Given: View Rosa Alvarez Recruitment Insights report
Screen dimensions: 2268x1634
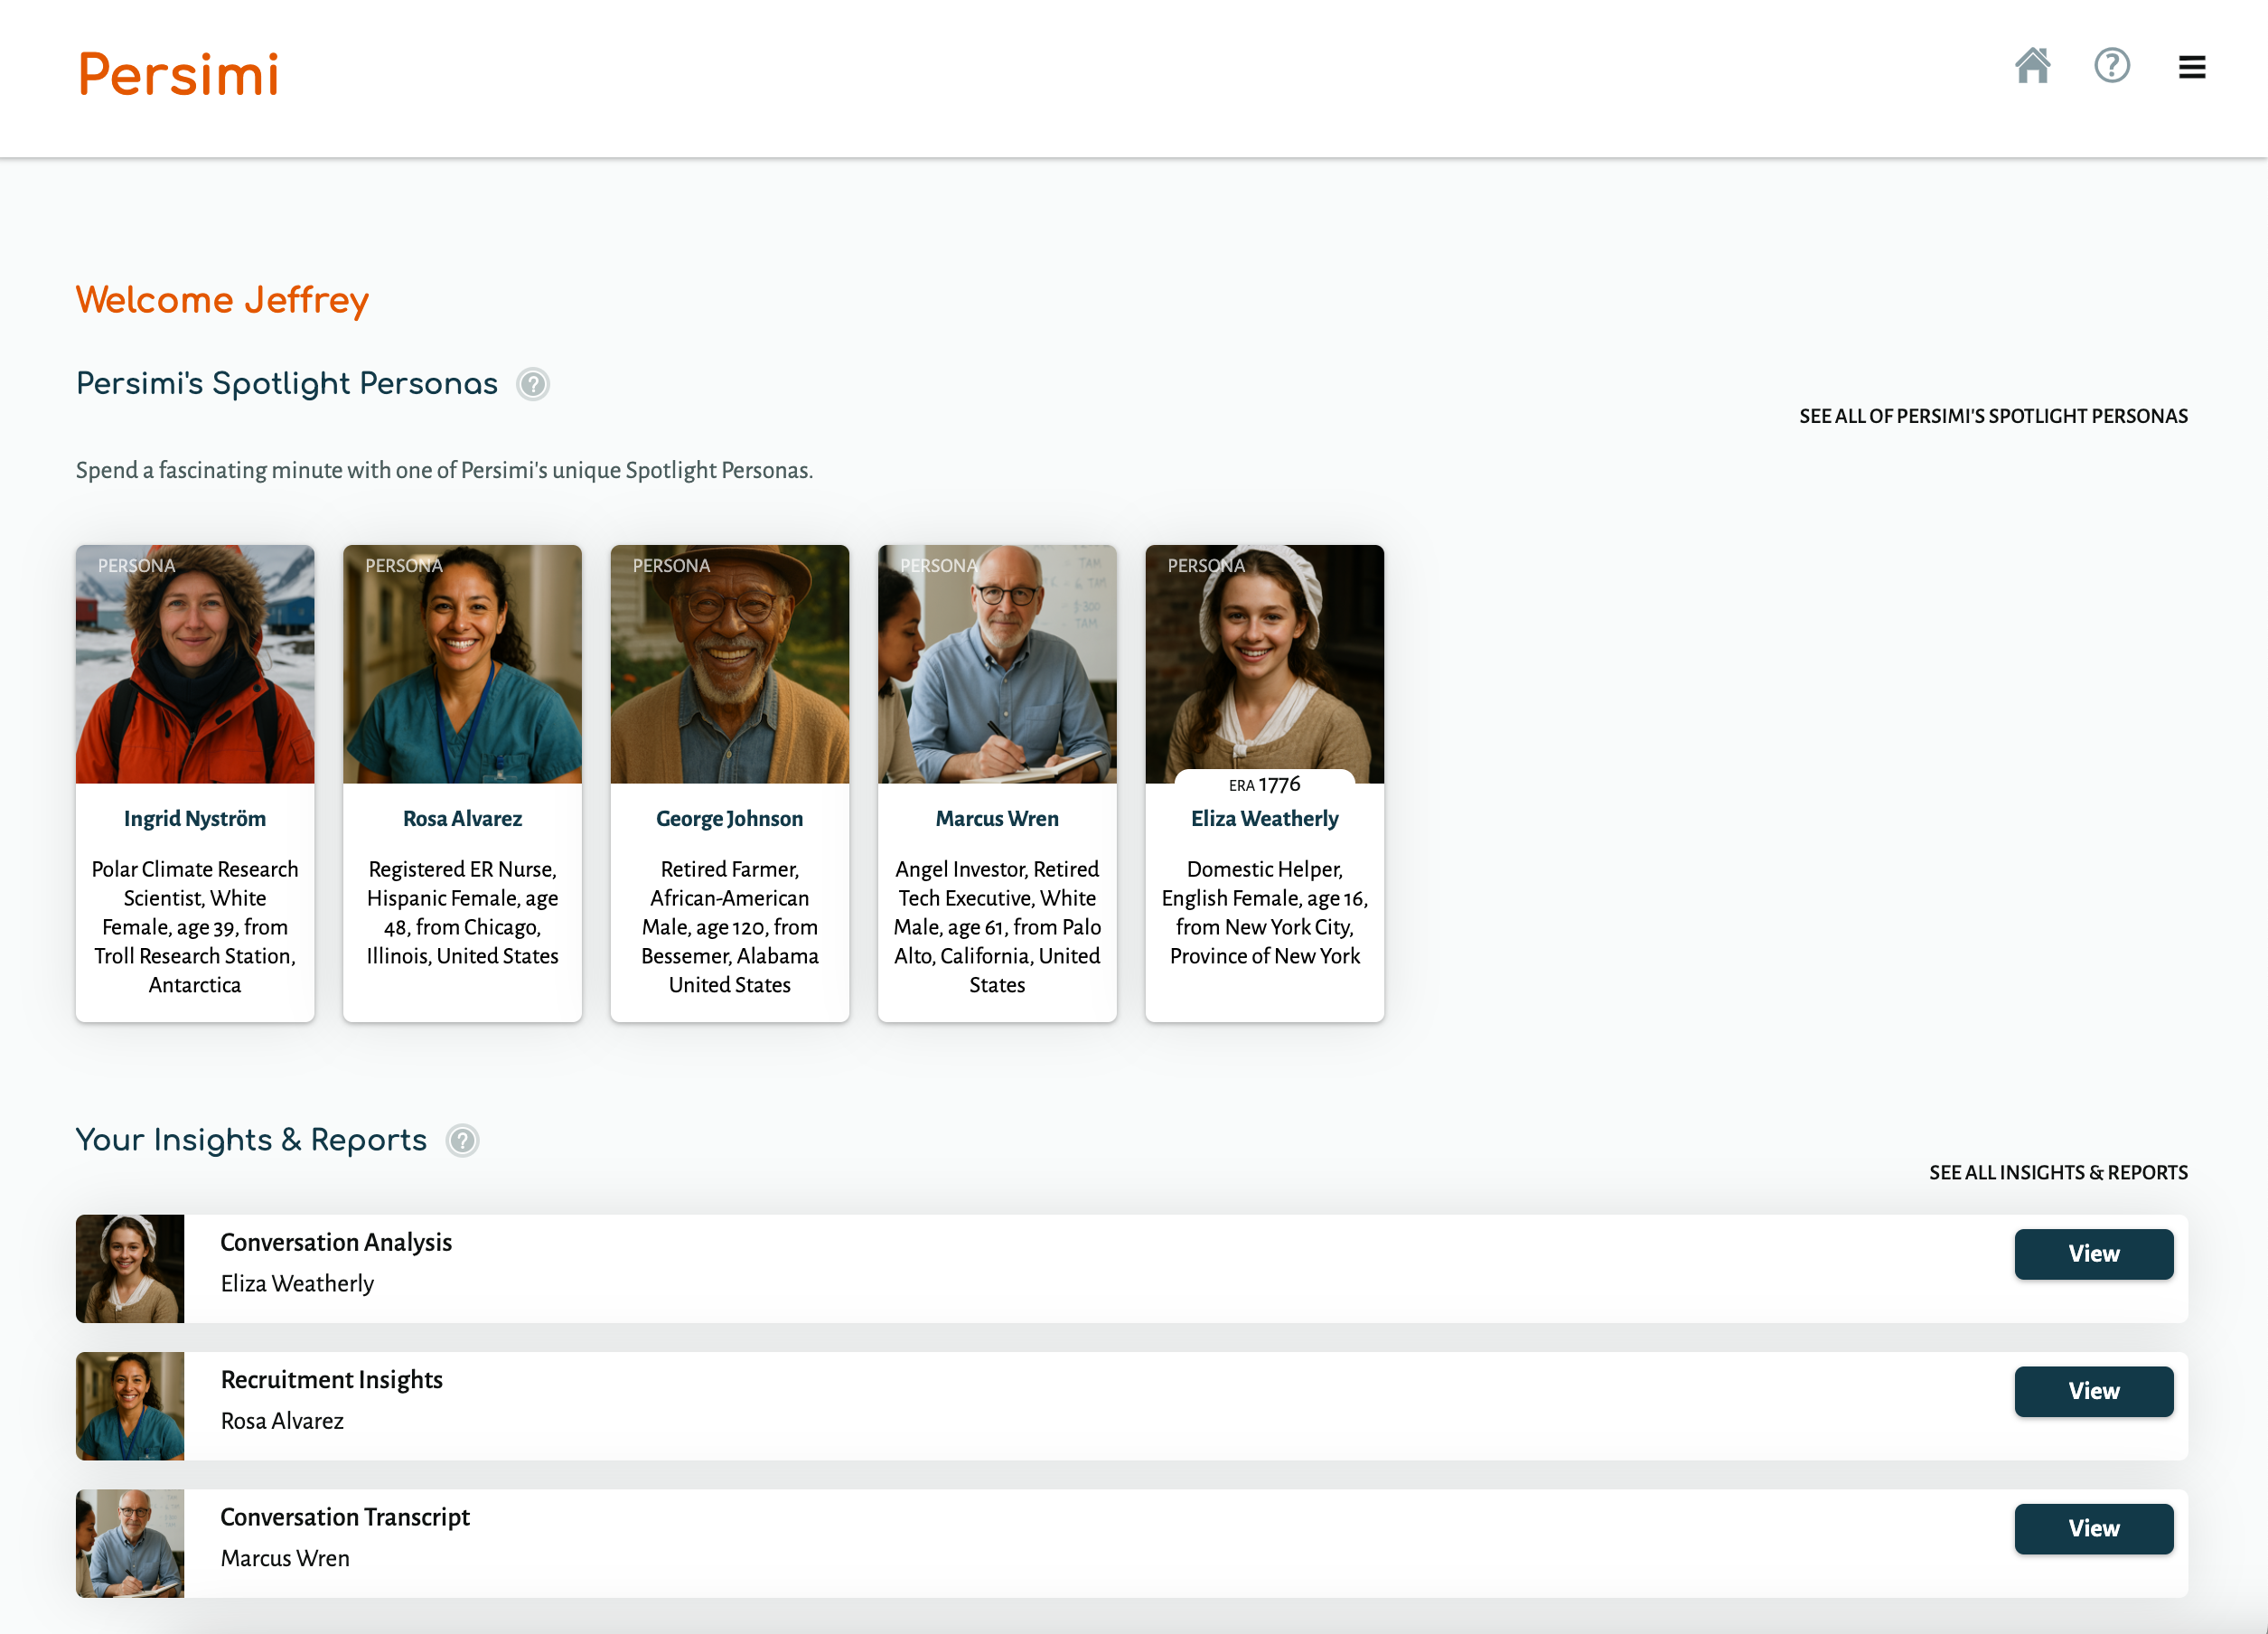Looking at the screenshot, I should (x=2092, y=1390).
